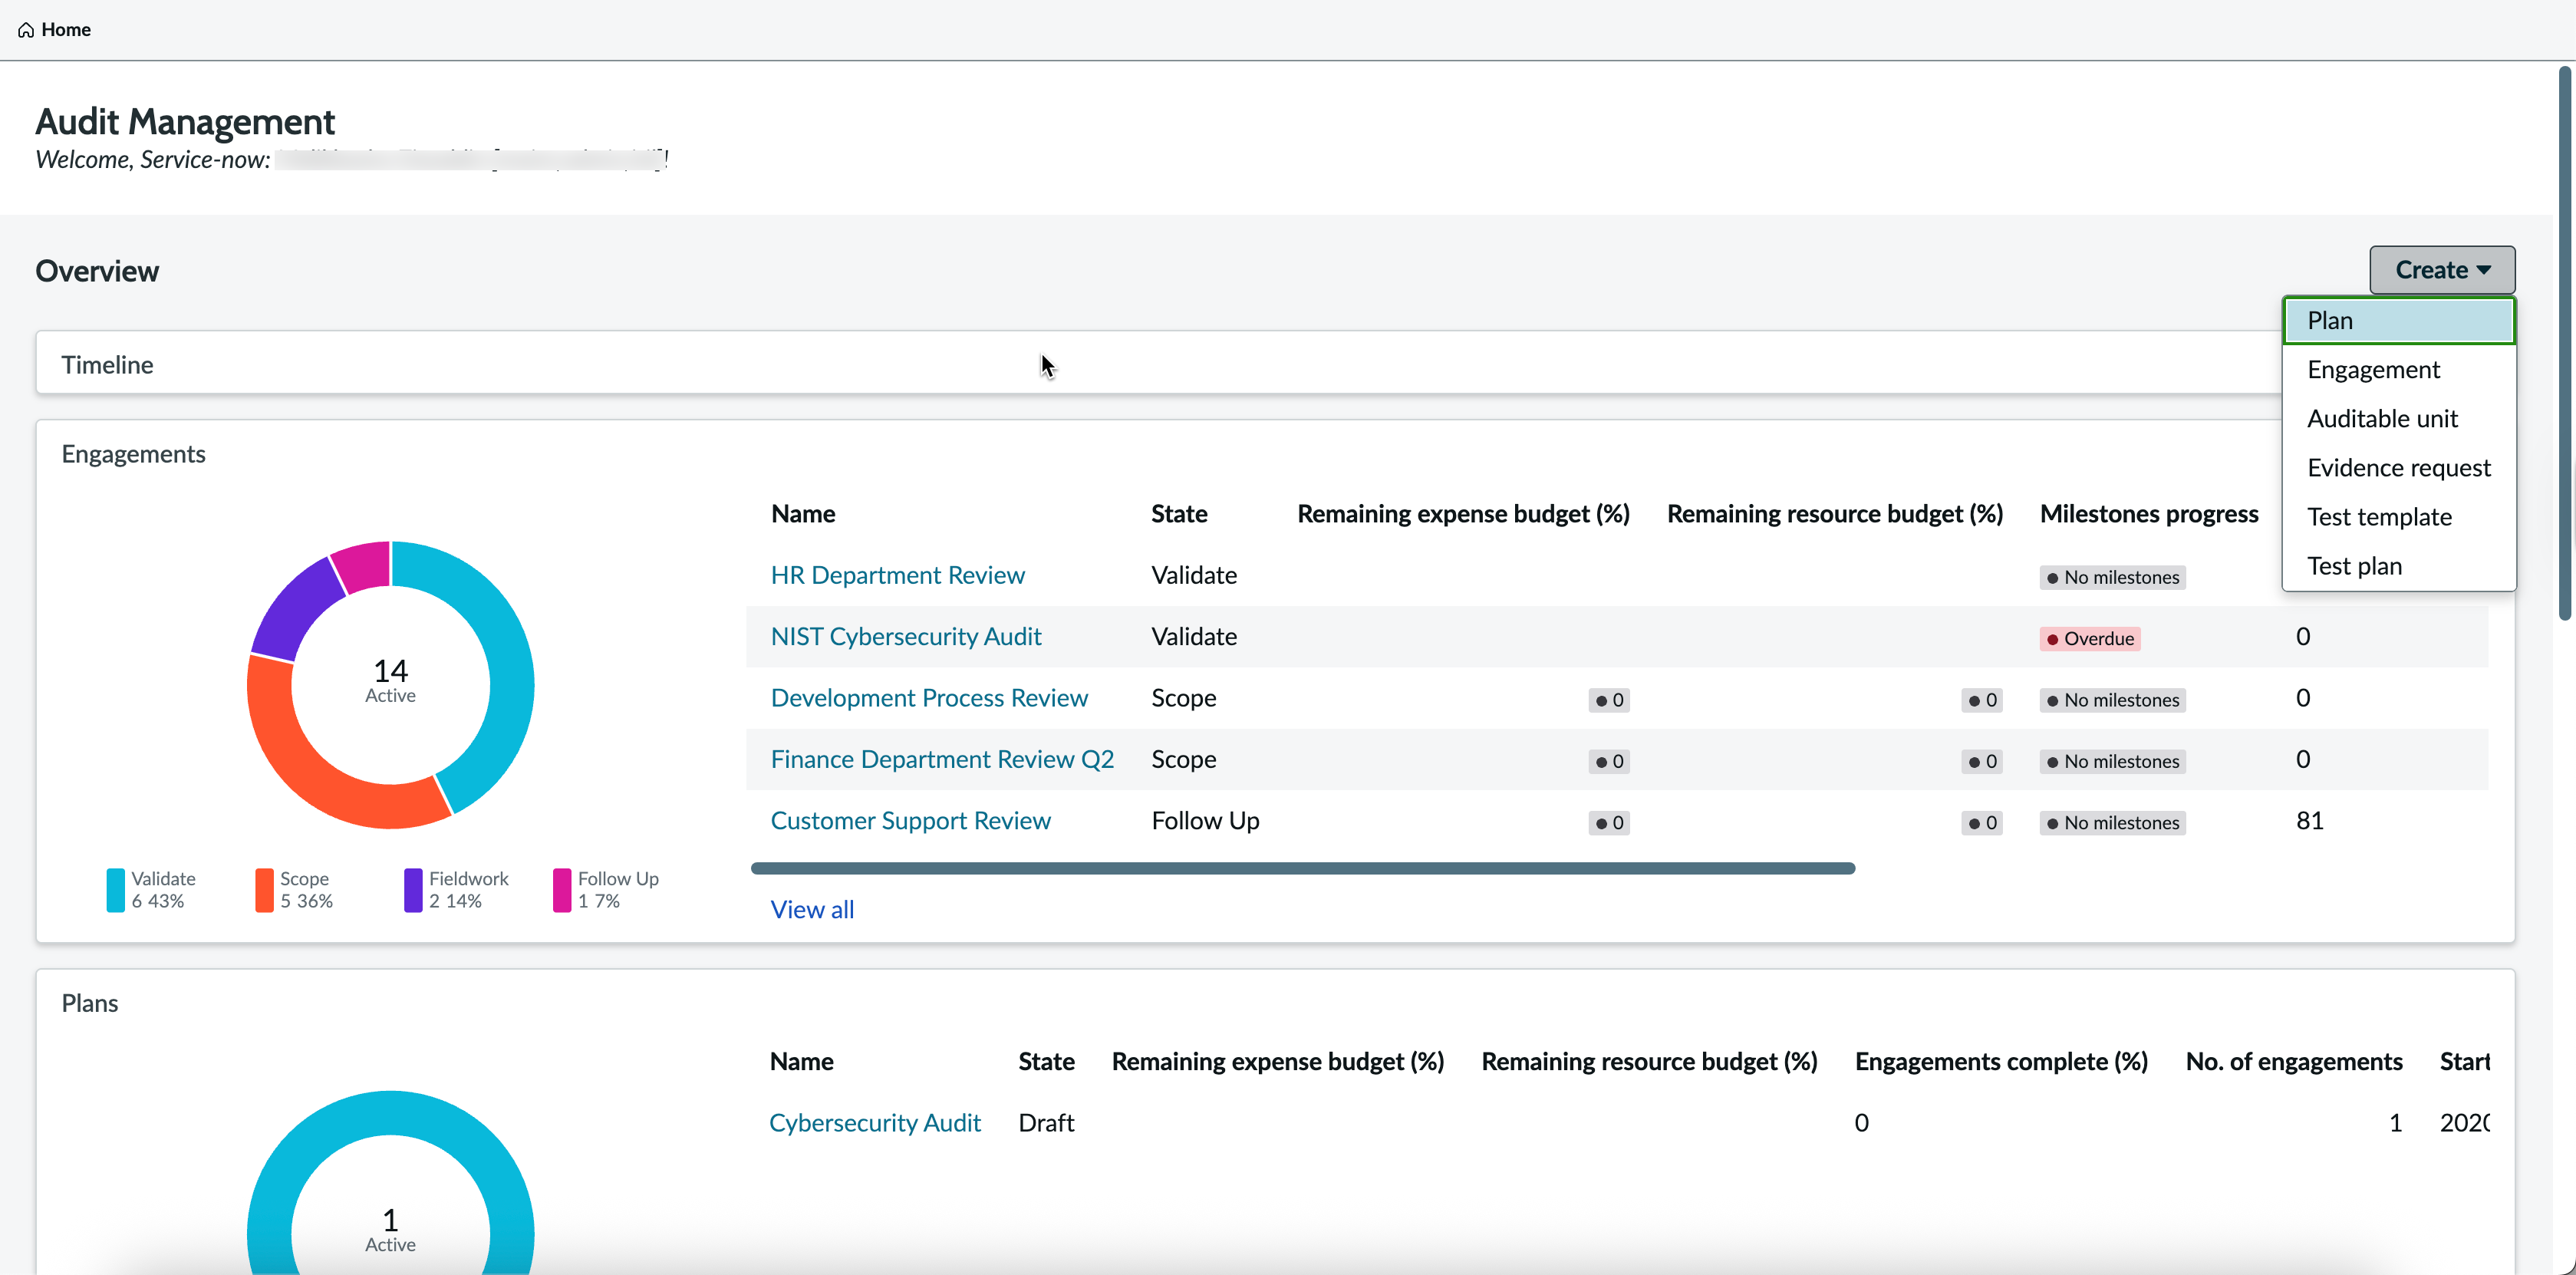This screenshot has width=2576, height=1275.
Task: Click the Overdue milestone badge
Action: click(x=2090, y=639)
